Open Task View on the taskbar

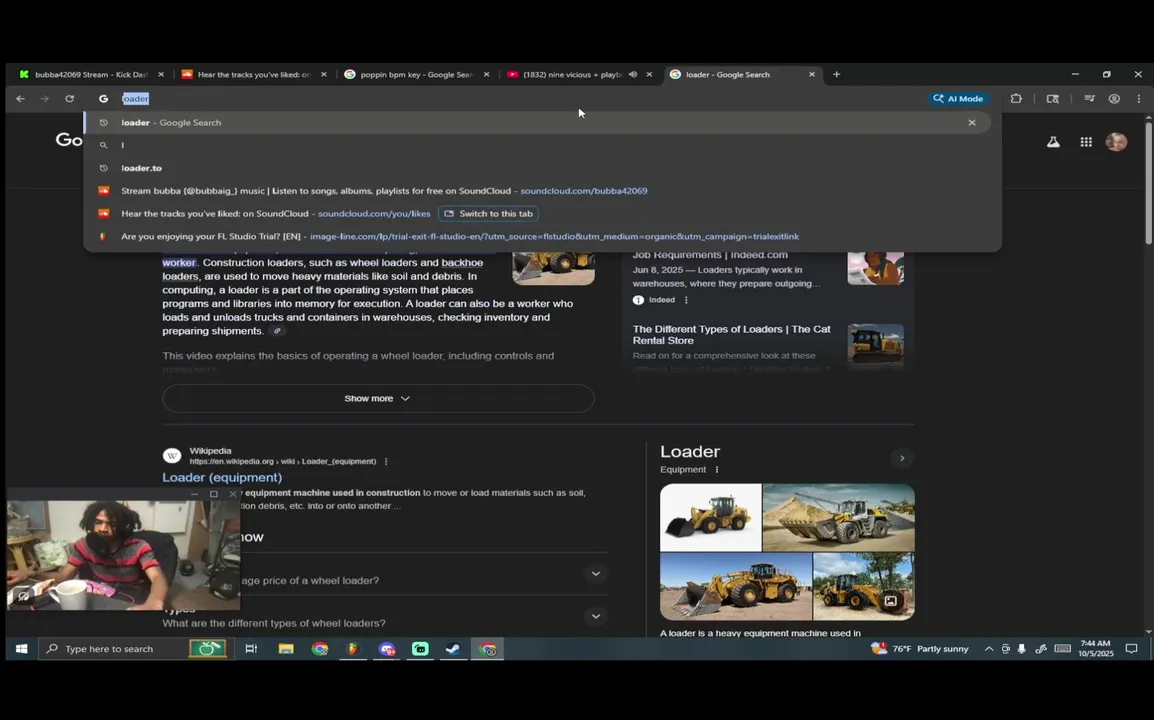tap(251, 649)
